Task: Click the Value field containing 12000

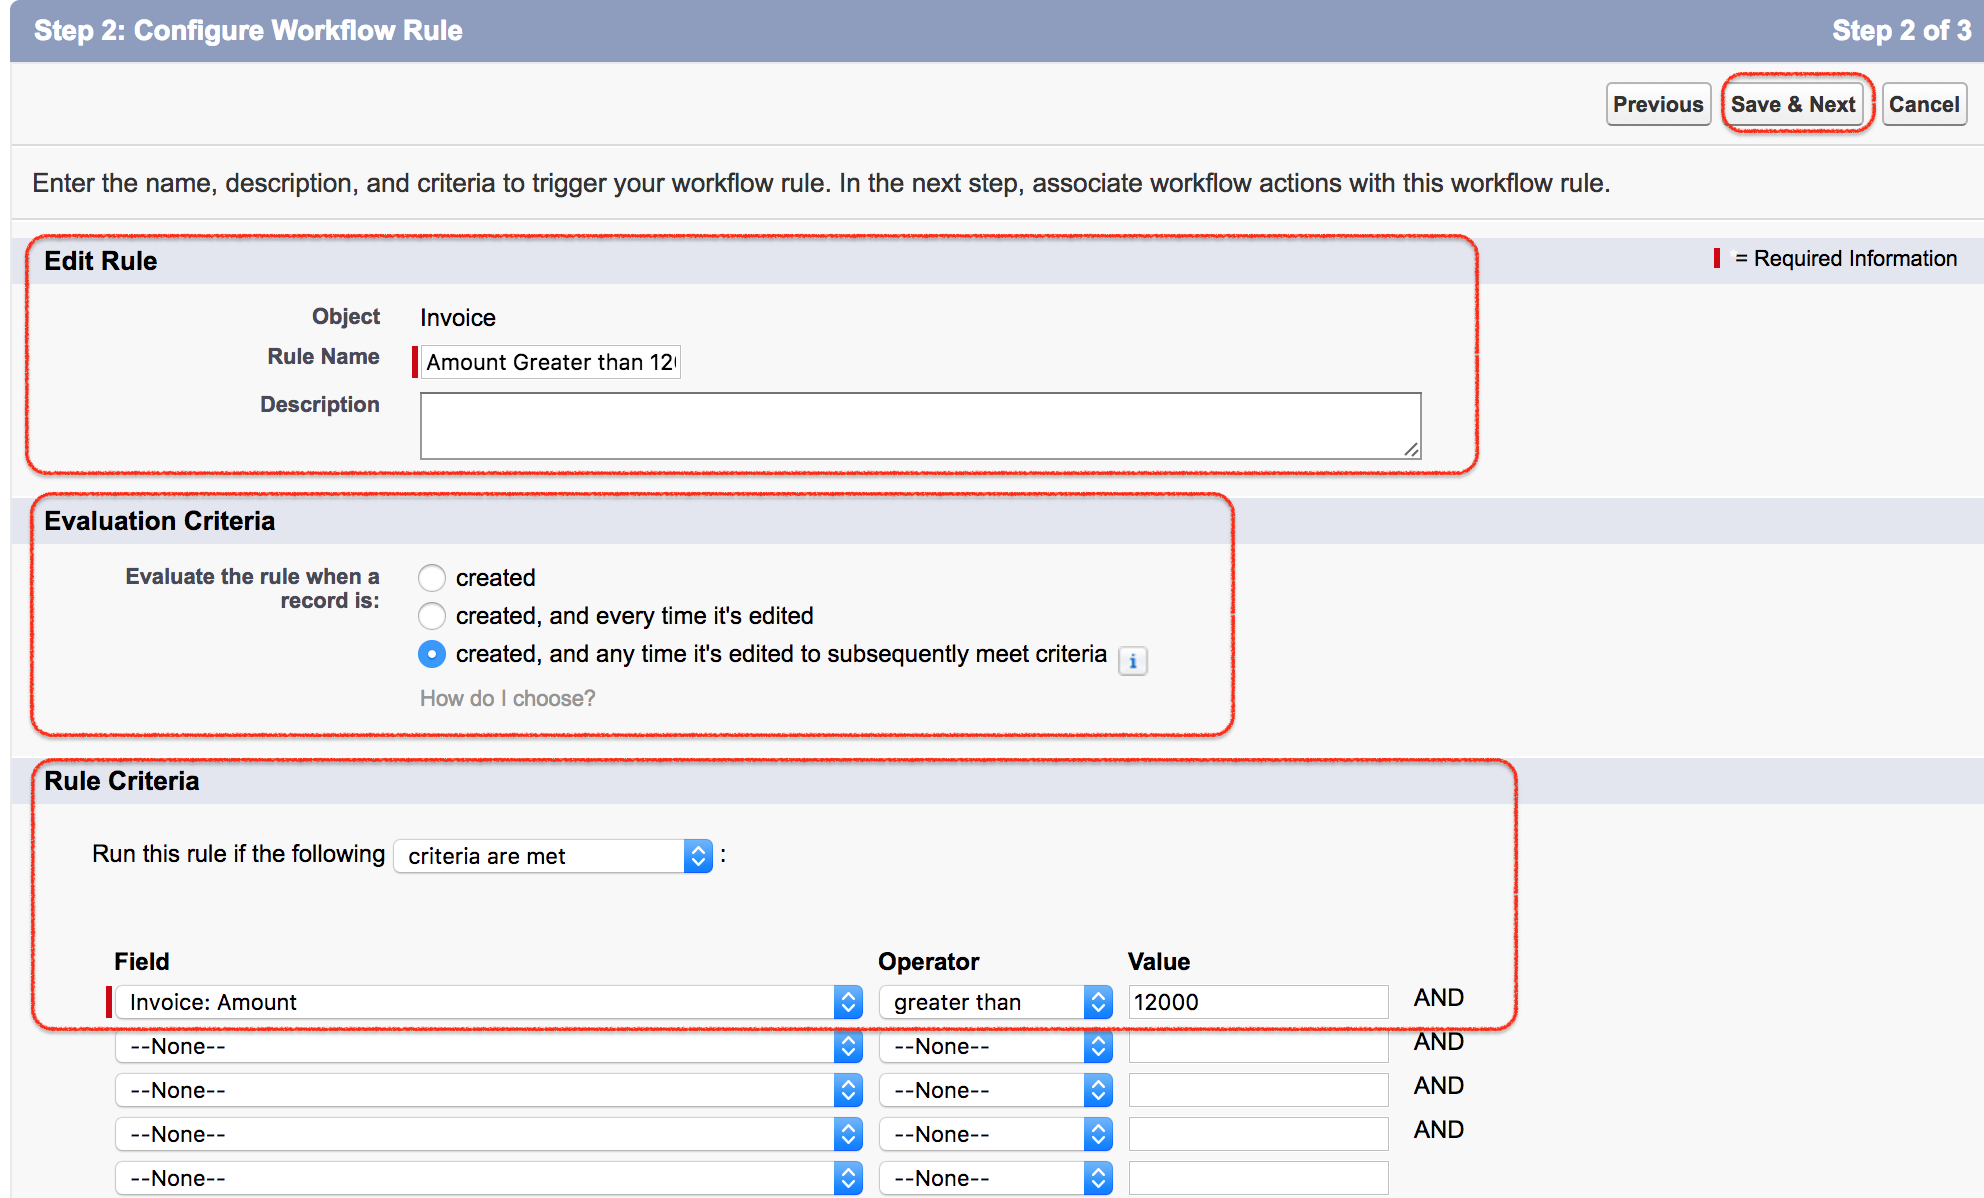Action: click(x=1258, y=1002)
